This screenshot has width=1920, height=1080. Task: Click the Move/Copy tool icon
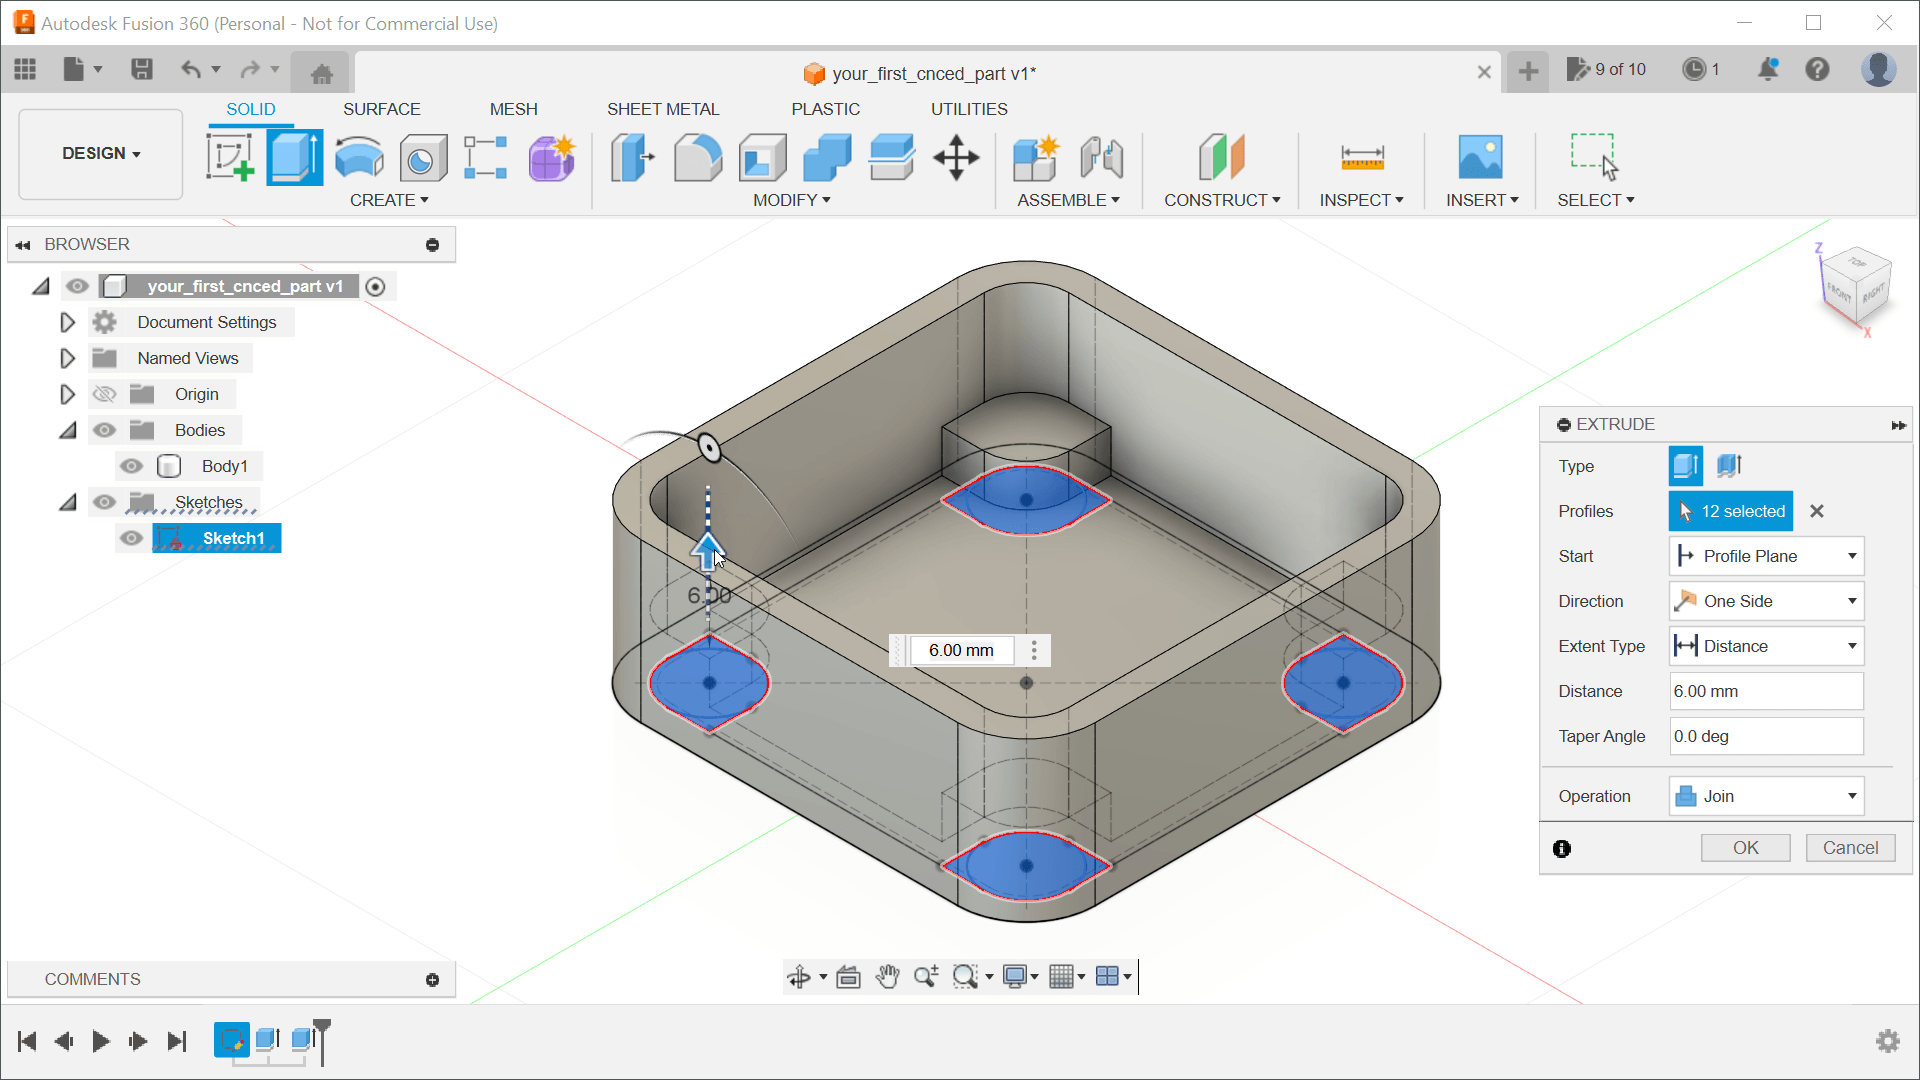tap(956, 157)
